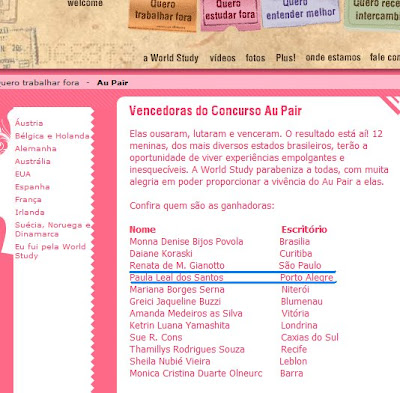Select Bélgica e Holanda in sidebar

(52, 136)
